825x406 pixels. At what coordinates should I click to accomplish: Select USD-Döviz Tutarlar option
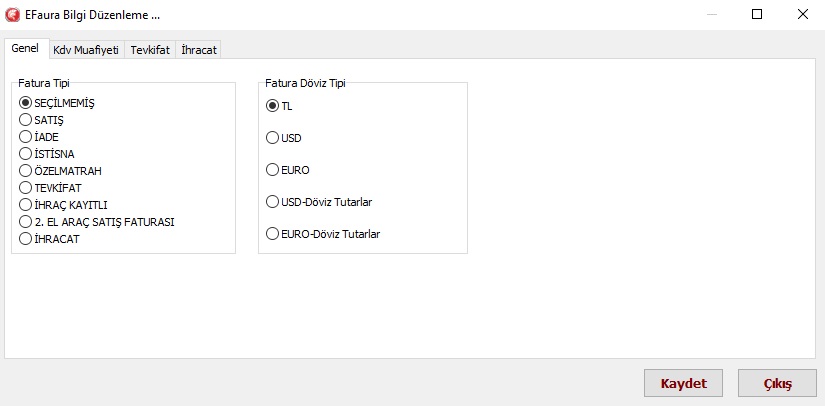pos(273,202)
